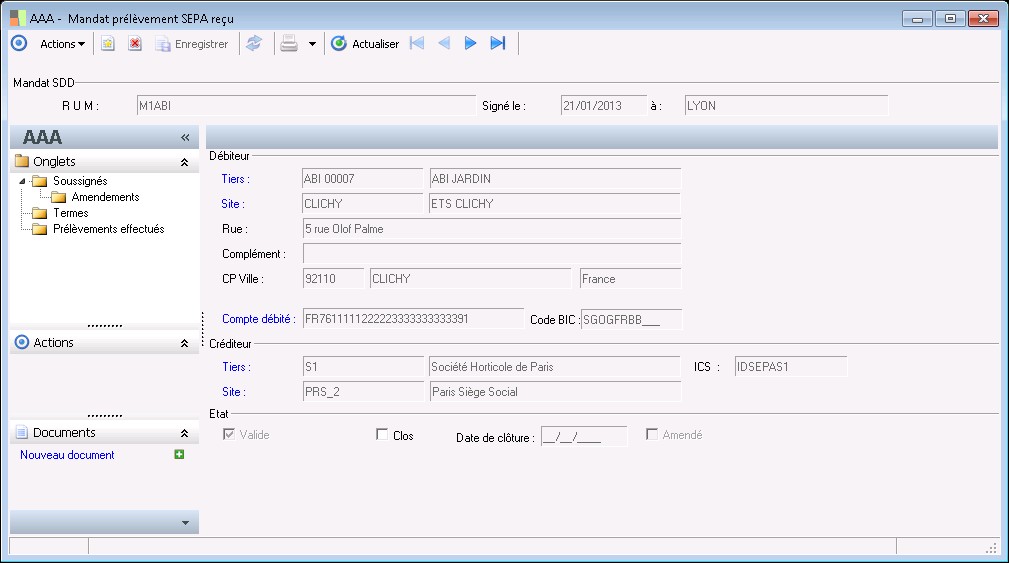Viewport: 1009px width, 563px height.
Task: Click the double-arrow sync icon in toolbar
Action: click(x=254, y=44)
